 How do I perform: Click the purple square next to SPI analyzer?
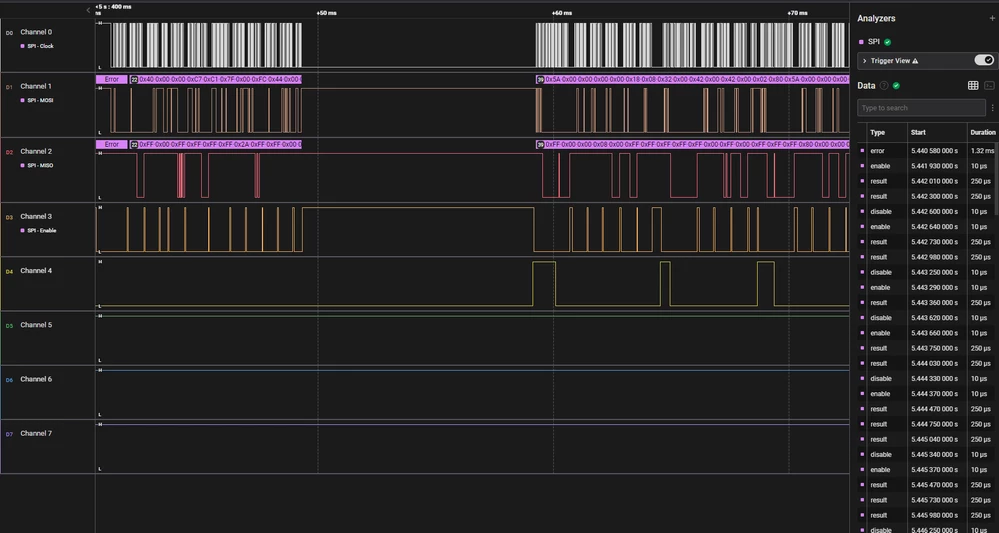861,42
